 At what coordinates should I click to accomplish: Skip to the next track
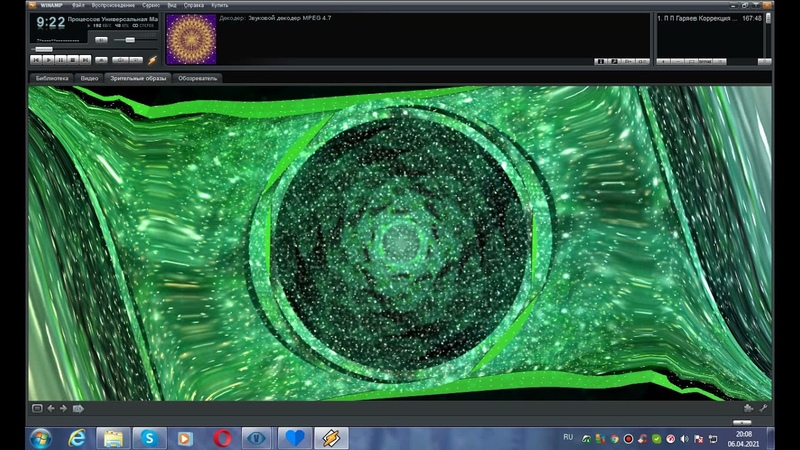pyautogui.click(x=84, y=60)
